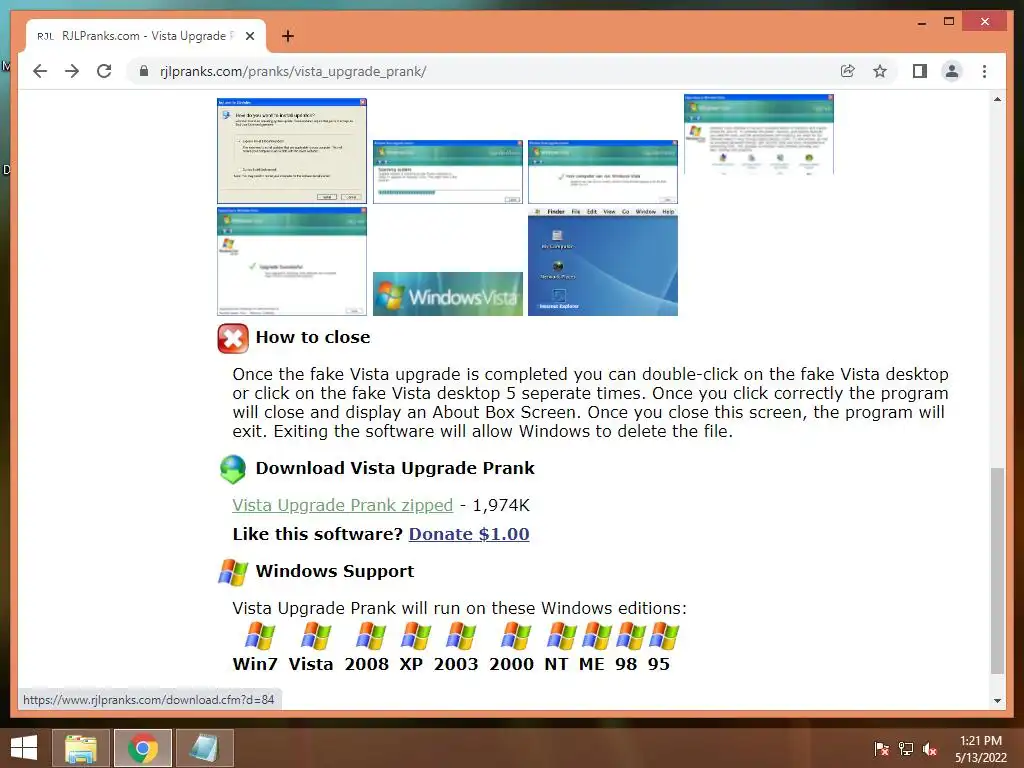
Task: Close the RJLPranks.com tab
Action: pos(249,36)
